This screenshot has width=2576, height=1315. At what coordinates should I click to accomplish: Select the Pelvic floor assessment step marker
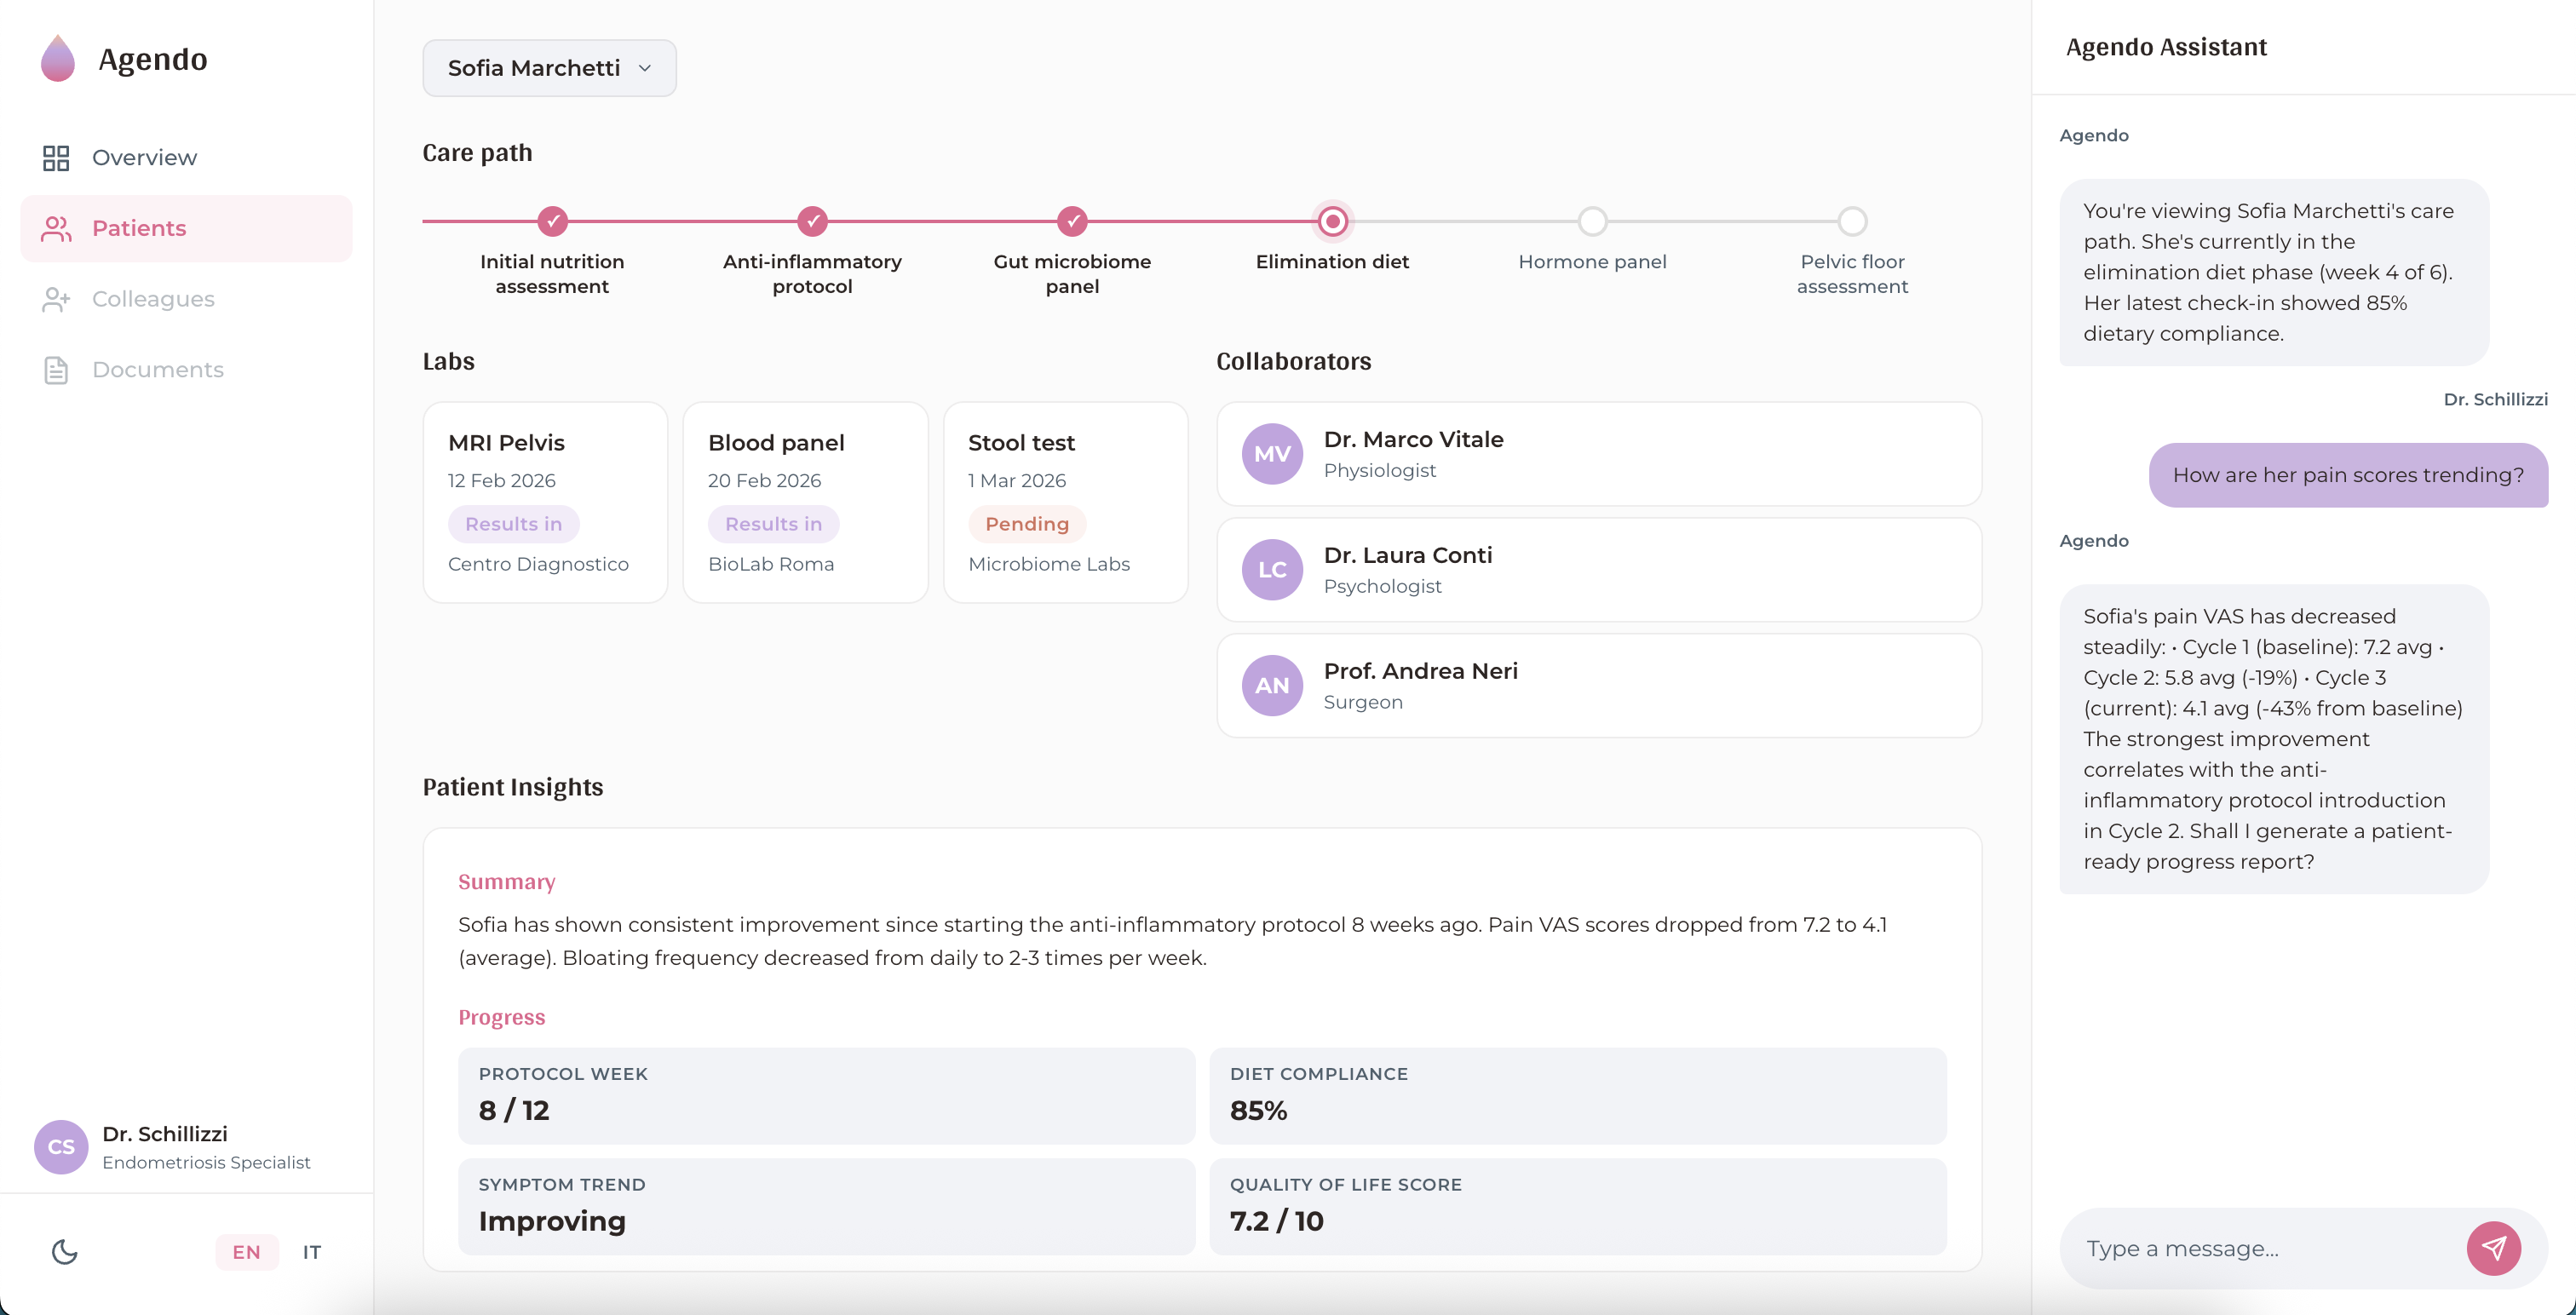point(1852,221)
